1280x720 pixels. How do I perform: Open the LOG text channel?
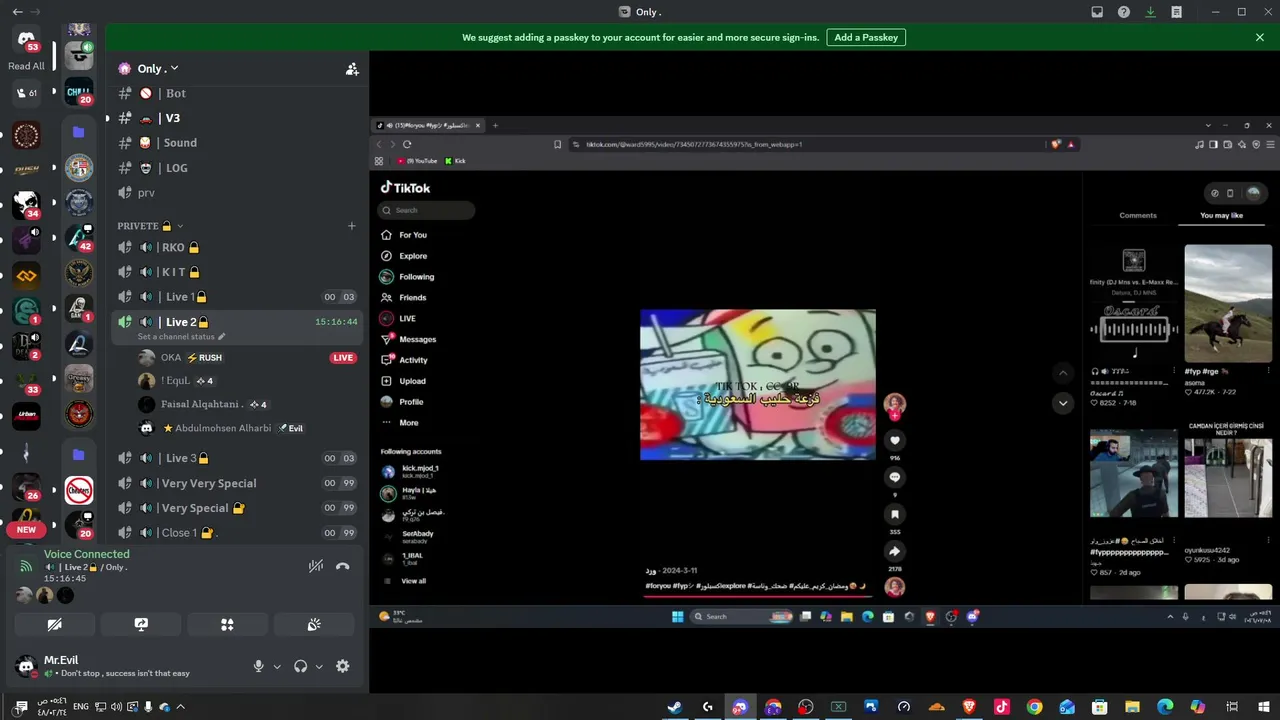pos(236,168)
